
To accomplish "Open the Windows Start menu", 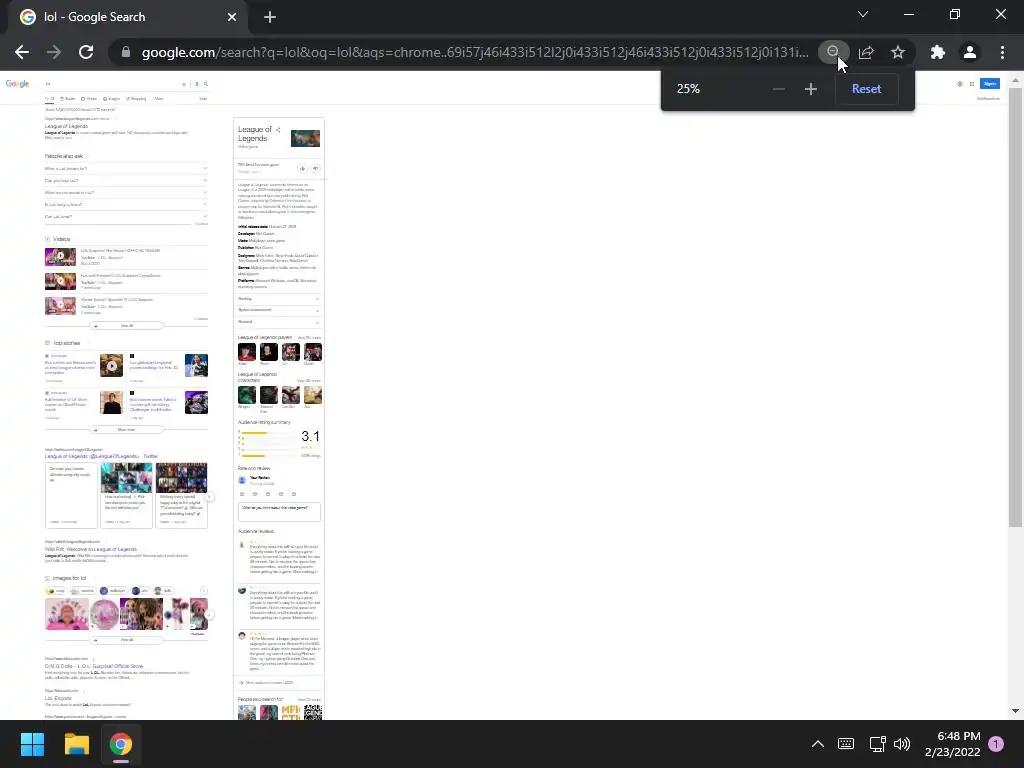I will click(32, 744).
